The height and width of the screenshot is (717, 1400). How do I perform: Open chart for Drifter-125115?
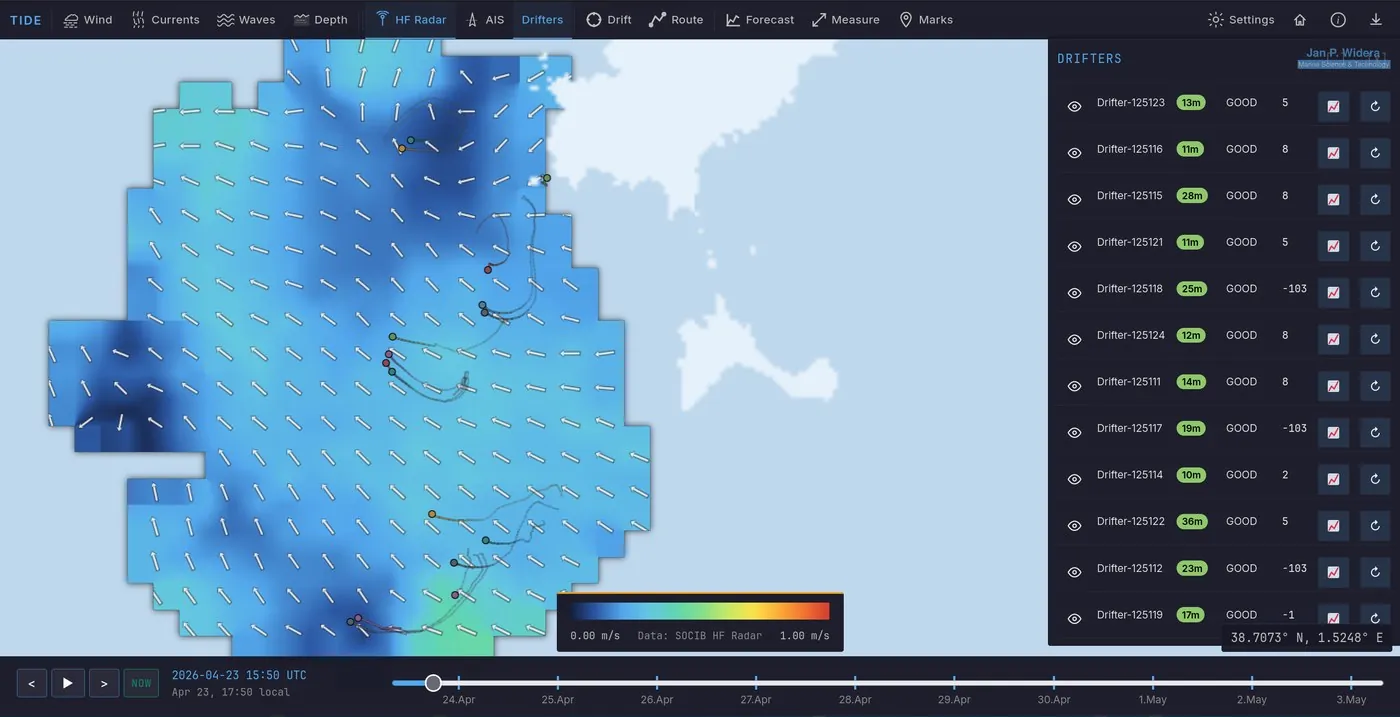[1333, 199]
